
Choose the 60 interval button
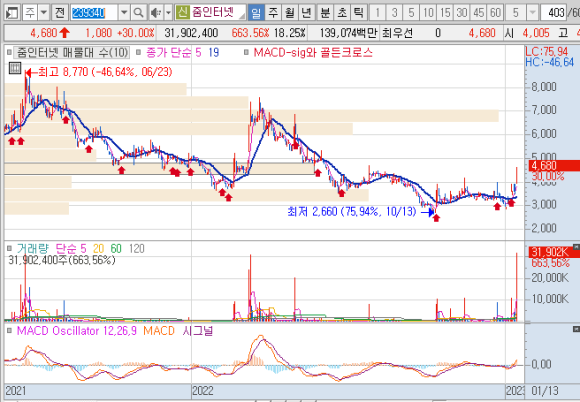(495, 13)
